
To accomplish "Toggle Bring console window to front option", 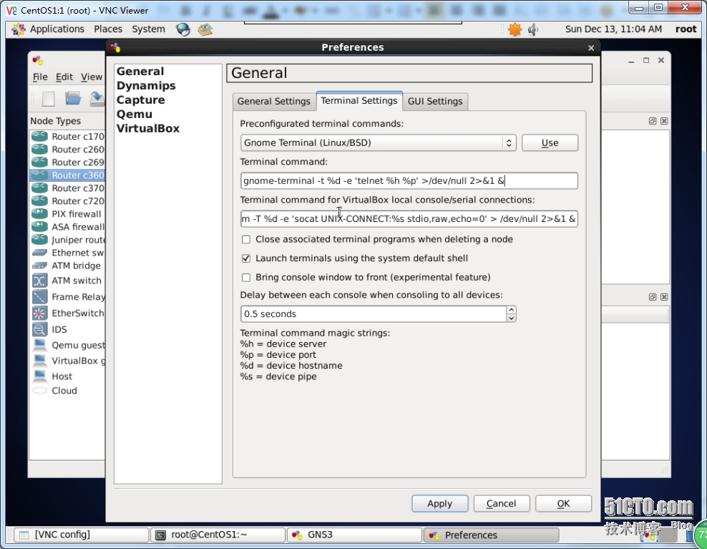I will pyautogui.click(x=246, y=277).
